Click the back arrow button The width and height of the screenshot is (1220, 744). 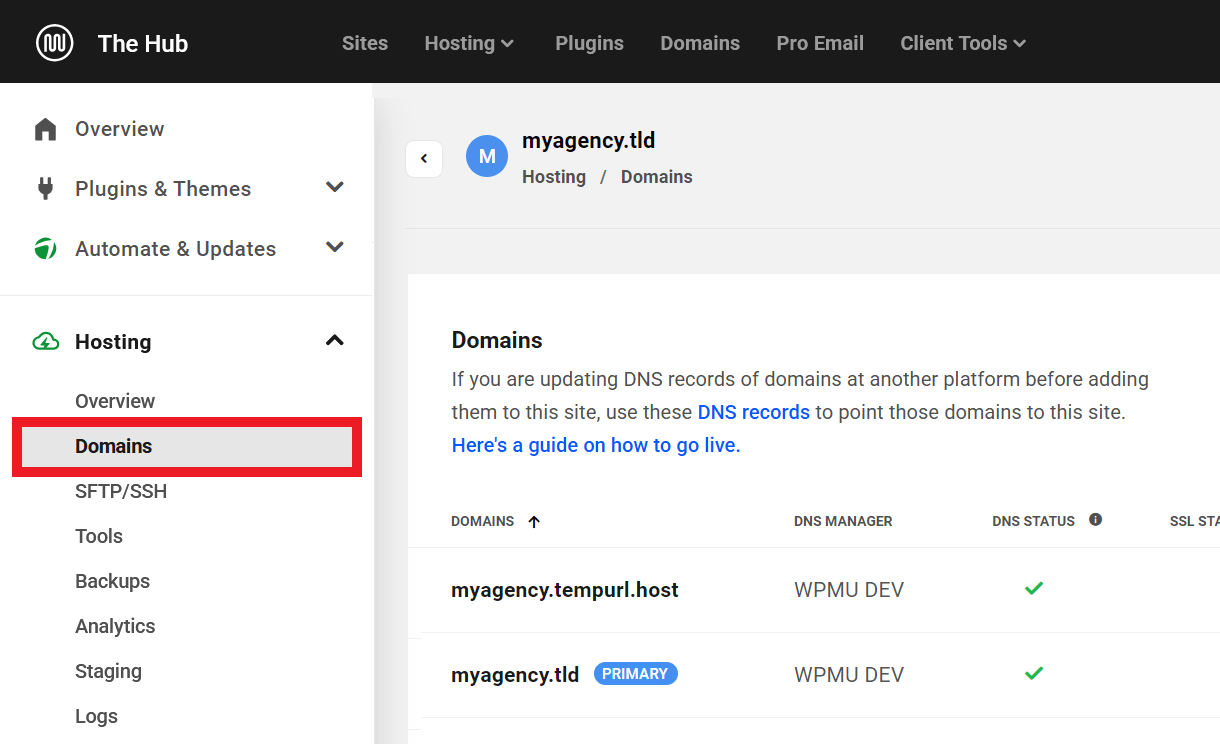[x=424, y=158]
